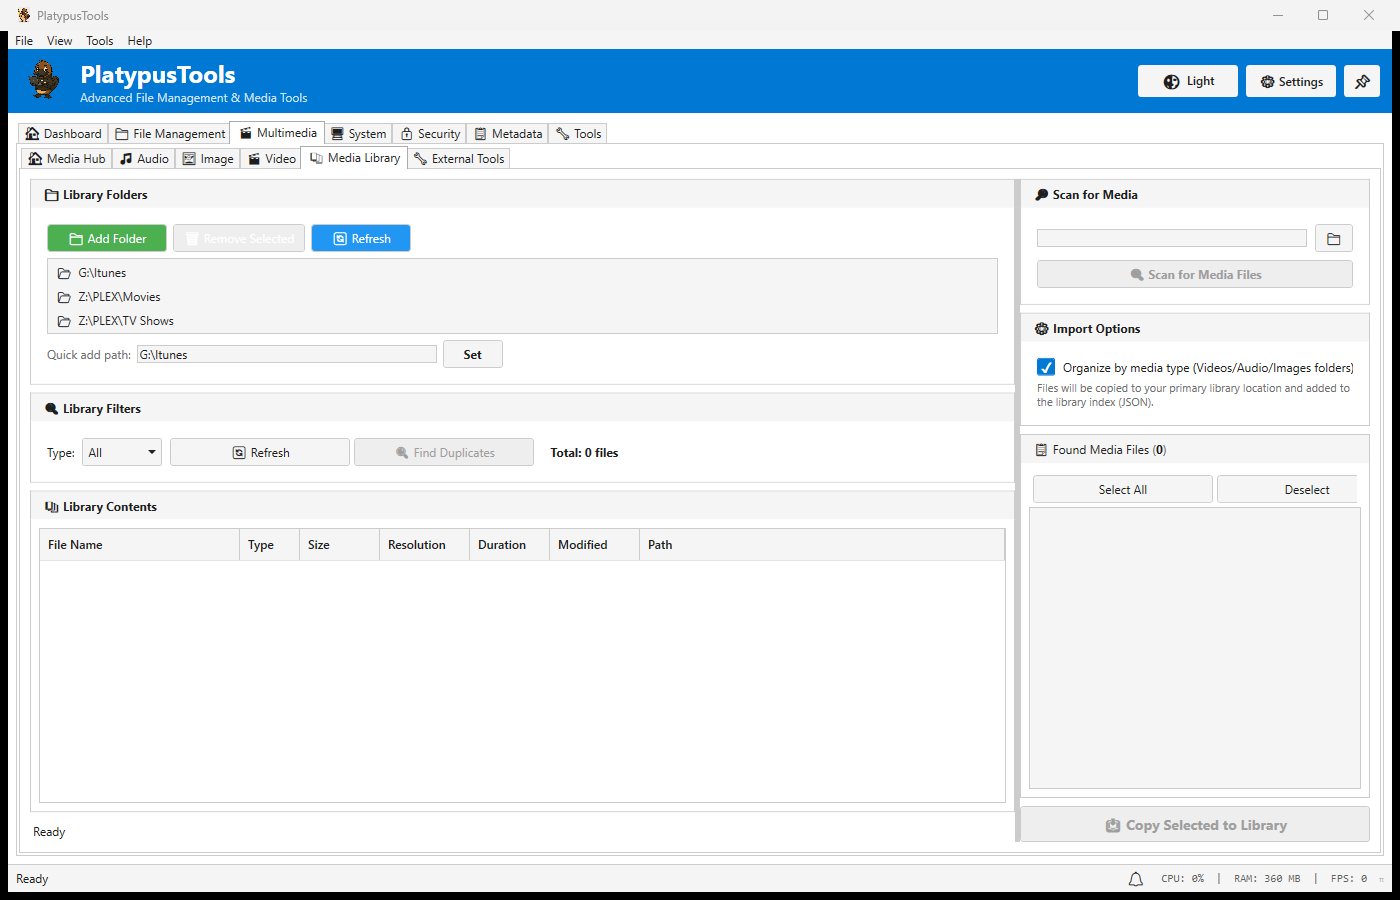Open the Tools menu
The height and width of the screenshot is (900, 1400).
click(x=99, y=41)
